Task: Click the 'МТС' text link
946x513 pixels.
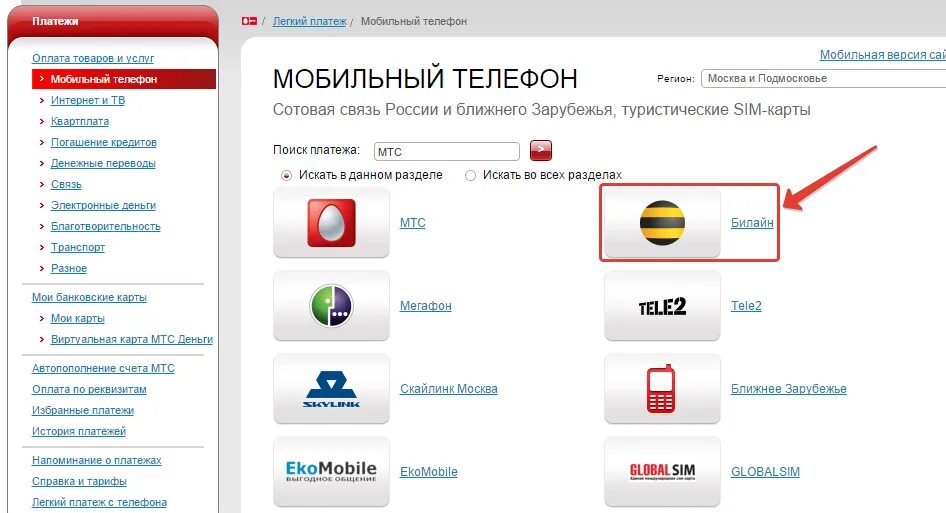Action: tap(413, 223)
